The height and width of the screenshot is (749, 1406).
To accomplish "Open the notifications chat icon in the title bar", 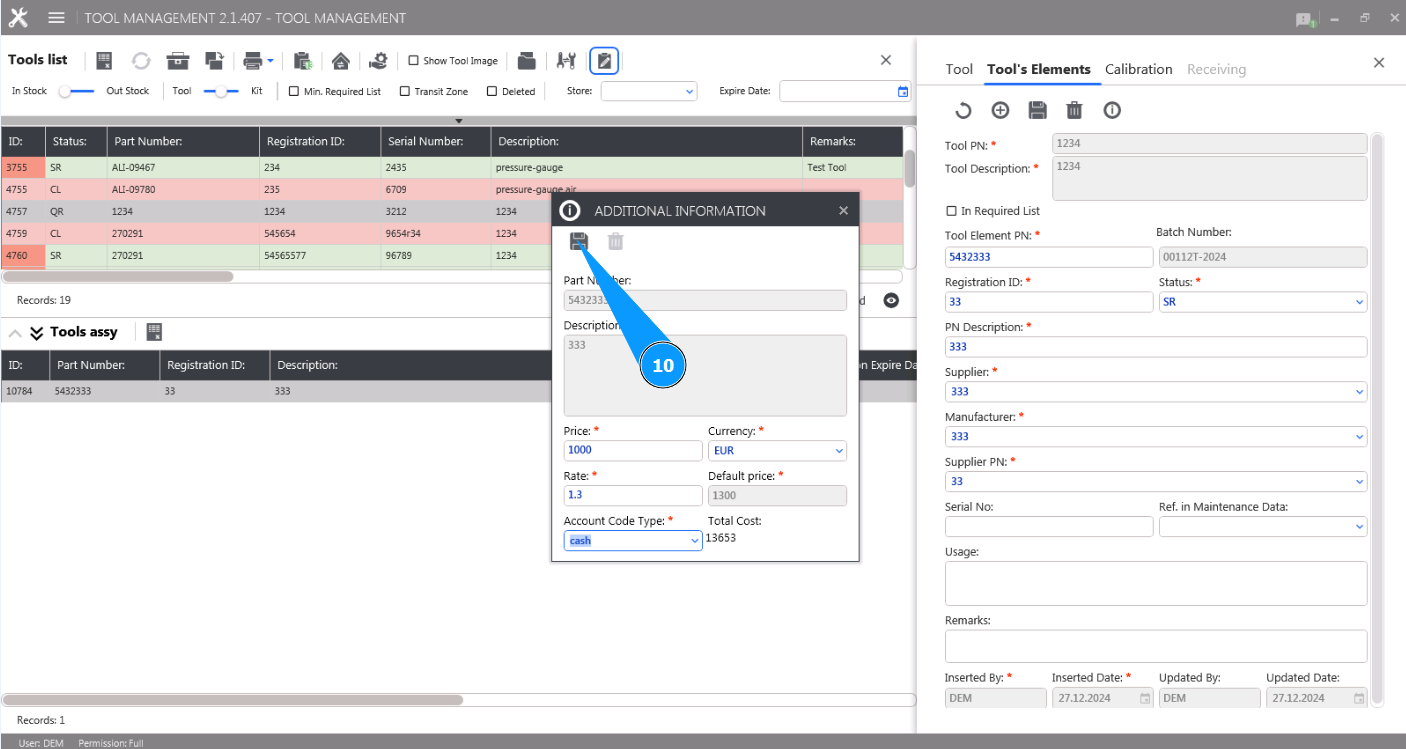I will [1304, 19].
